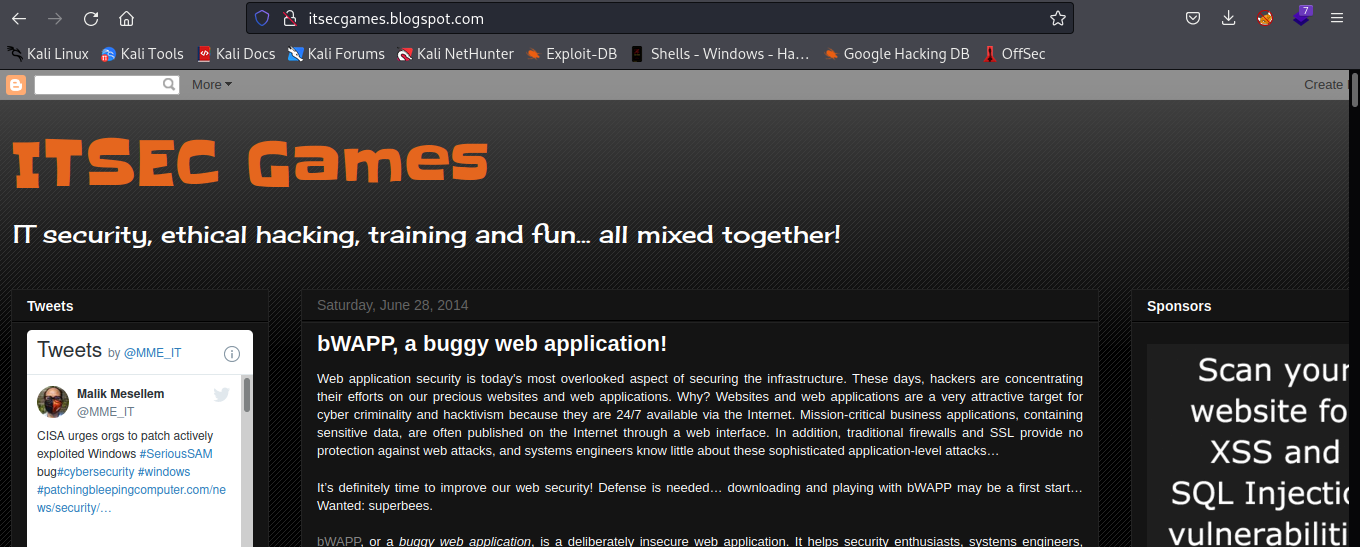The image size is (1360, 547).
Task: Open Malik Mesellem's profile avatar
Action: (53, 402)
